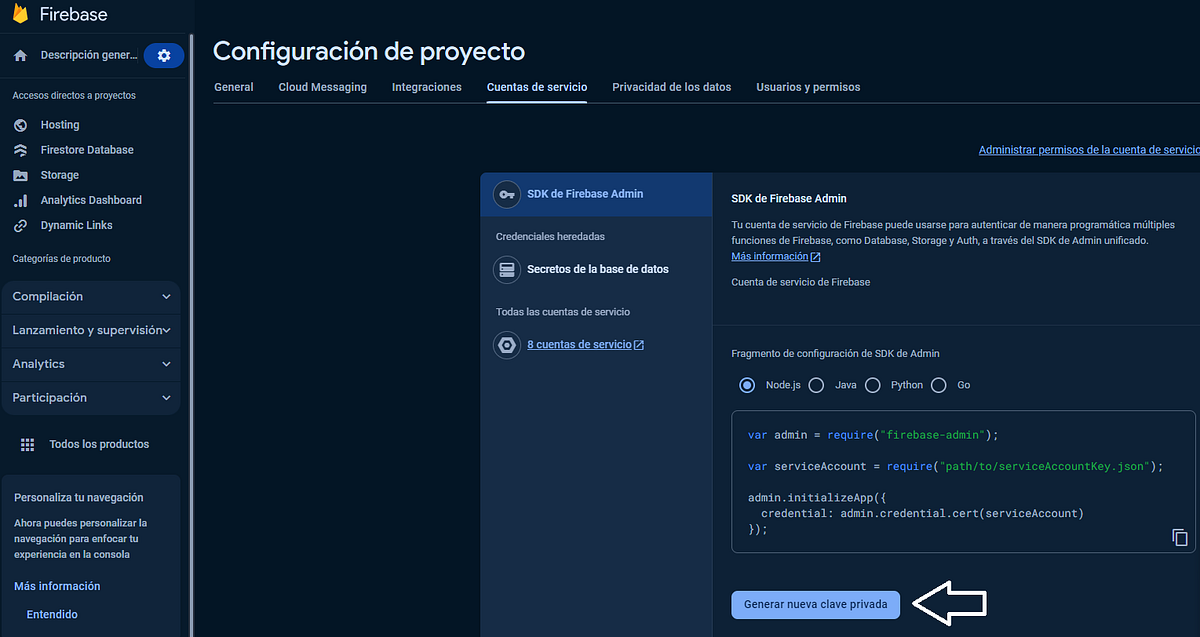Expand the Compilación category
This screenshot has height=637, width=1200.
coord(91,296)
